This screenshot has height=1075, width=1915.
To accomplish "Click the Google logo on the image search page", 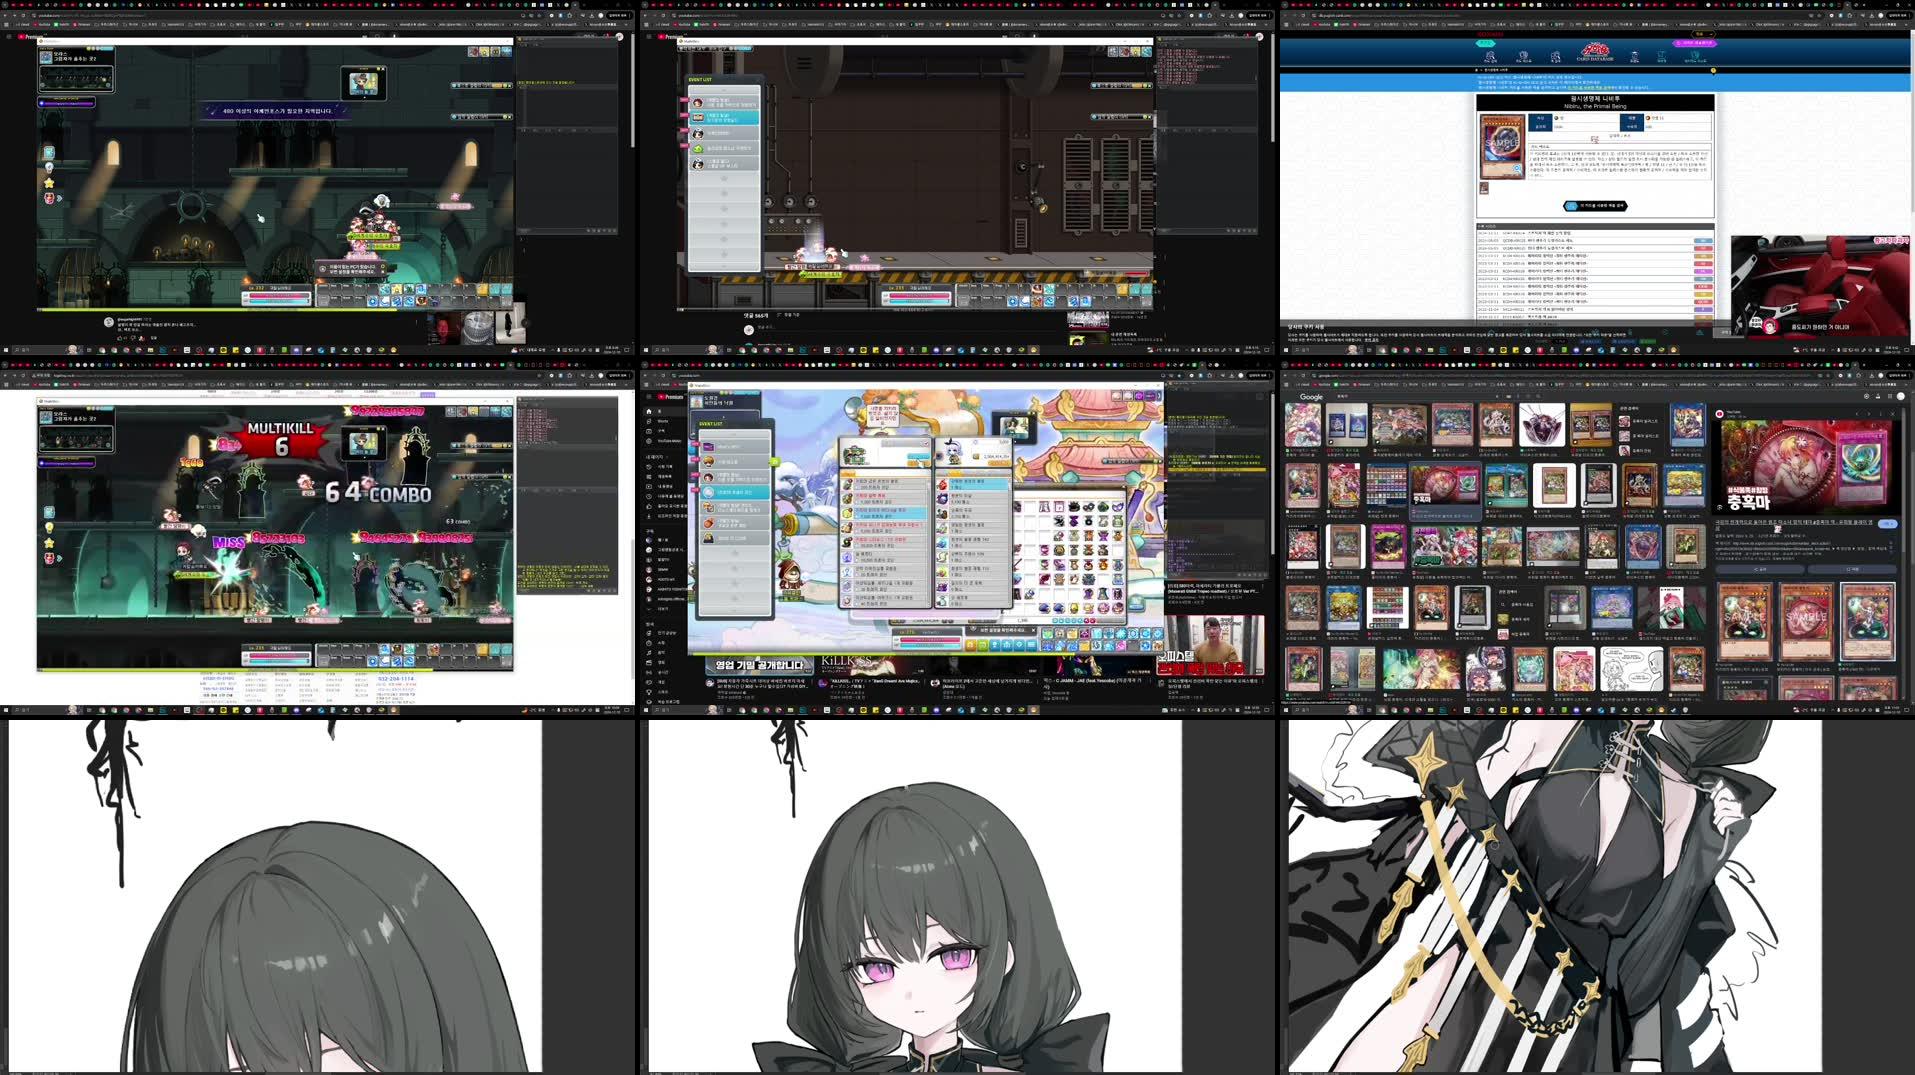I will pos(1311,397).
